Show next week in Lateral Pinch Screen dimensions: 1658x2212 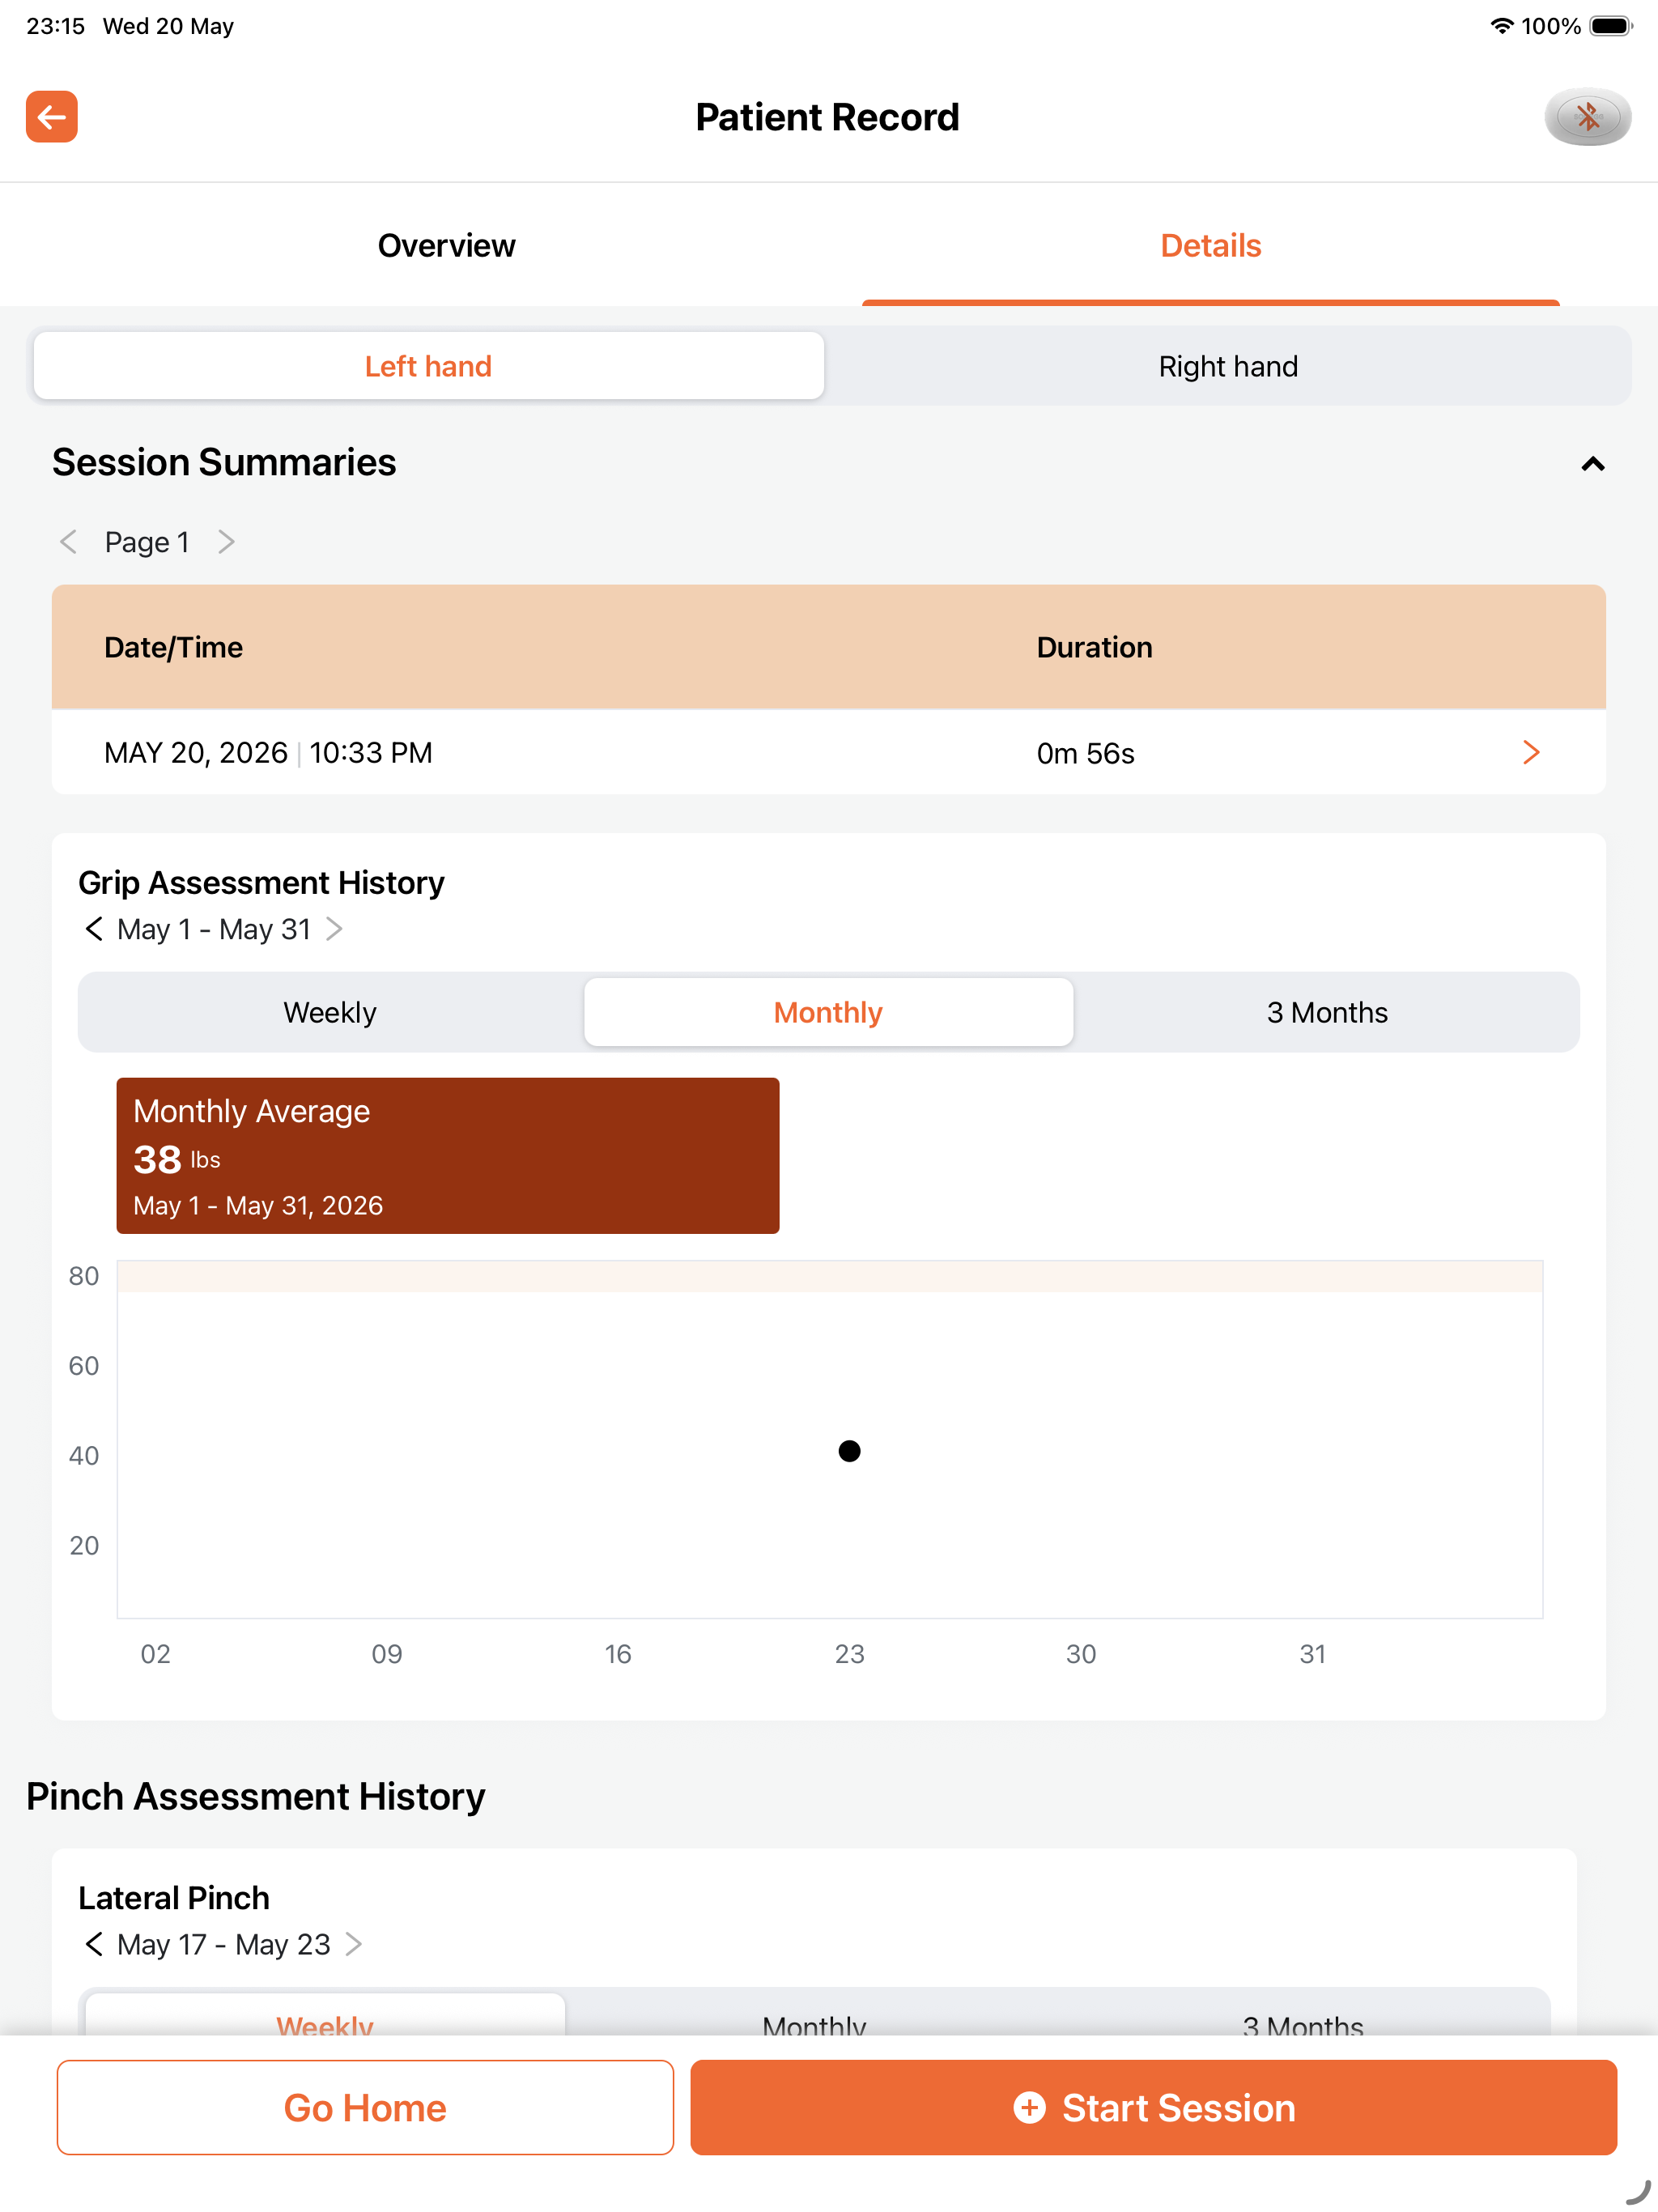click(354, 1944)
